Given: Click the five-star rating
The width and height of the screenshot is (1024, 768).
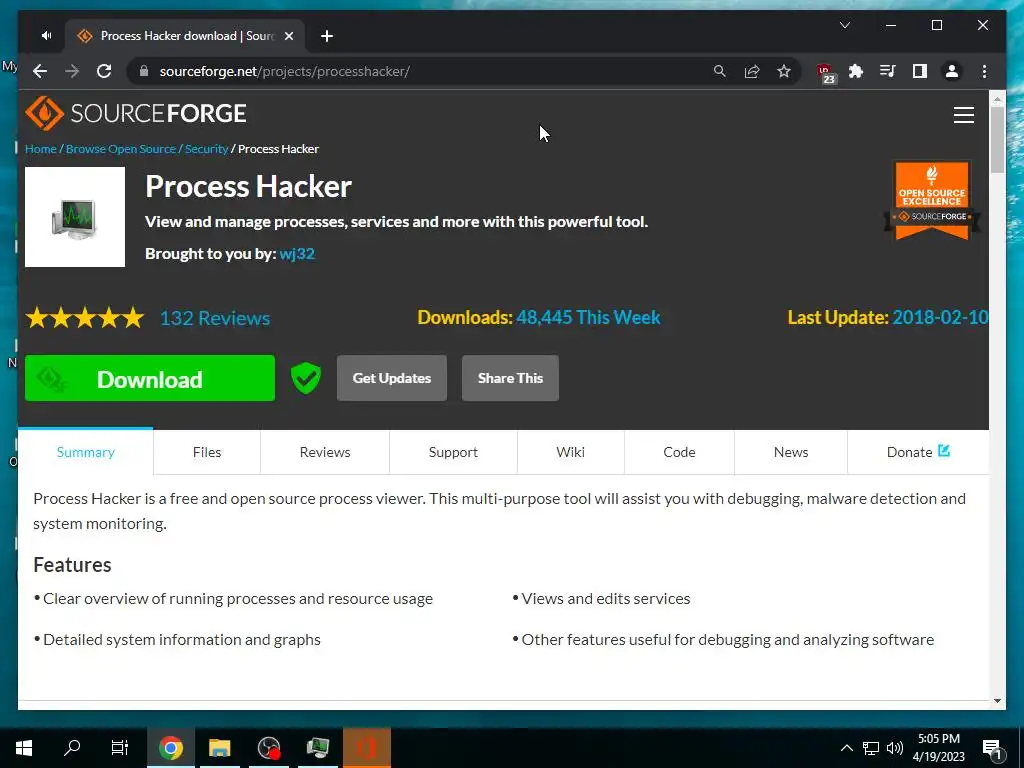Looking at the screenshot, I should (x=85, y=318).
